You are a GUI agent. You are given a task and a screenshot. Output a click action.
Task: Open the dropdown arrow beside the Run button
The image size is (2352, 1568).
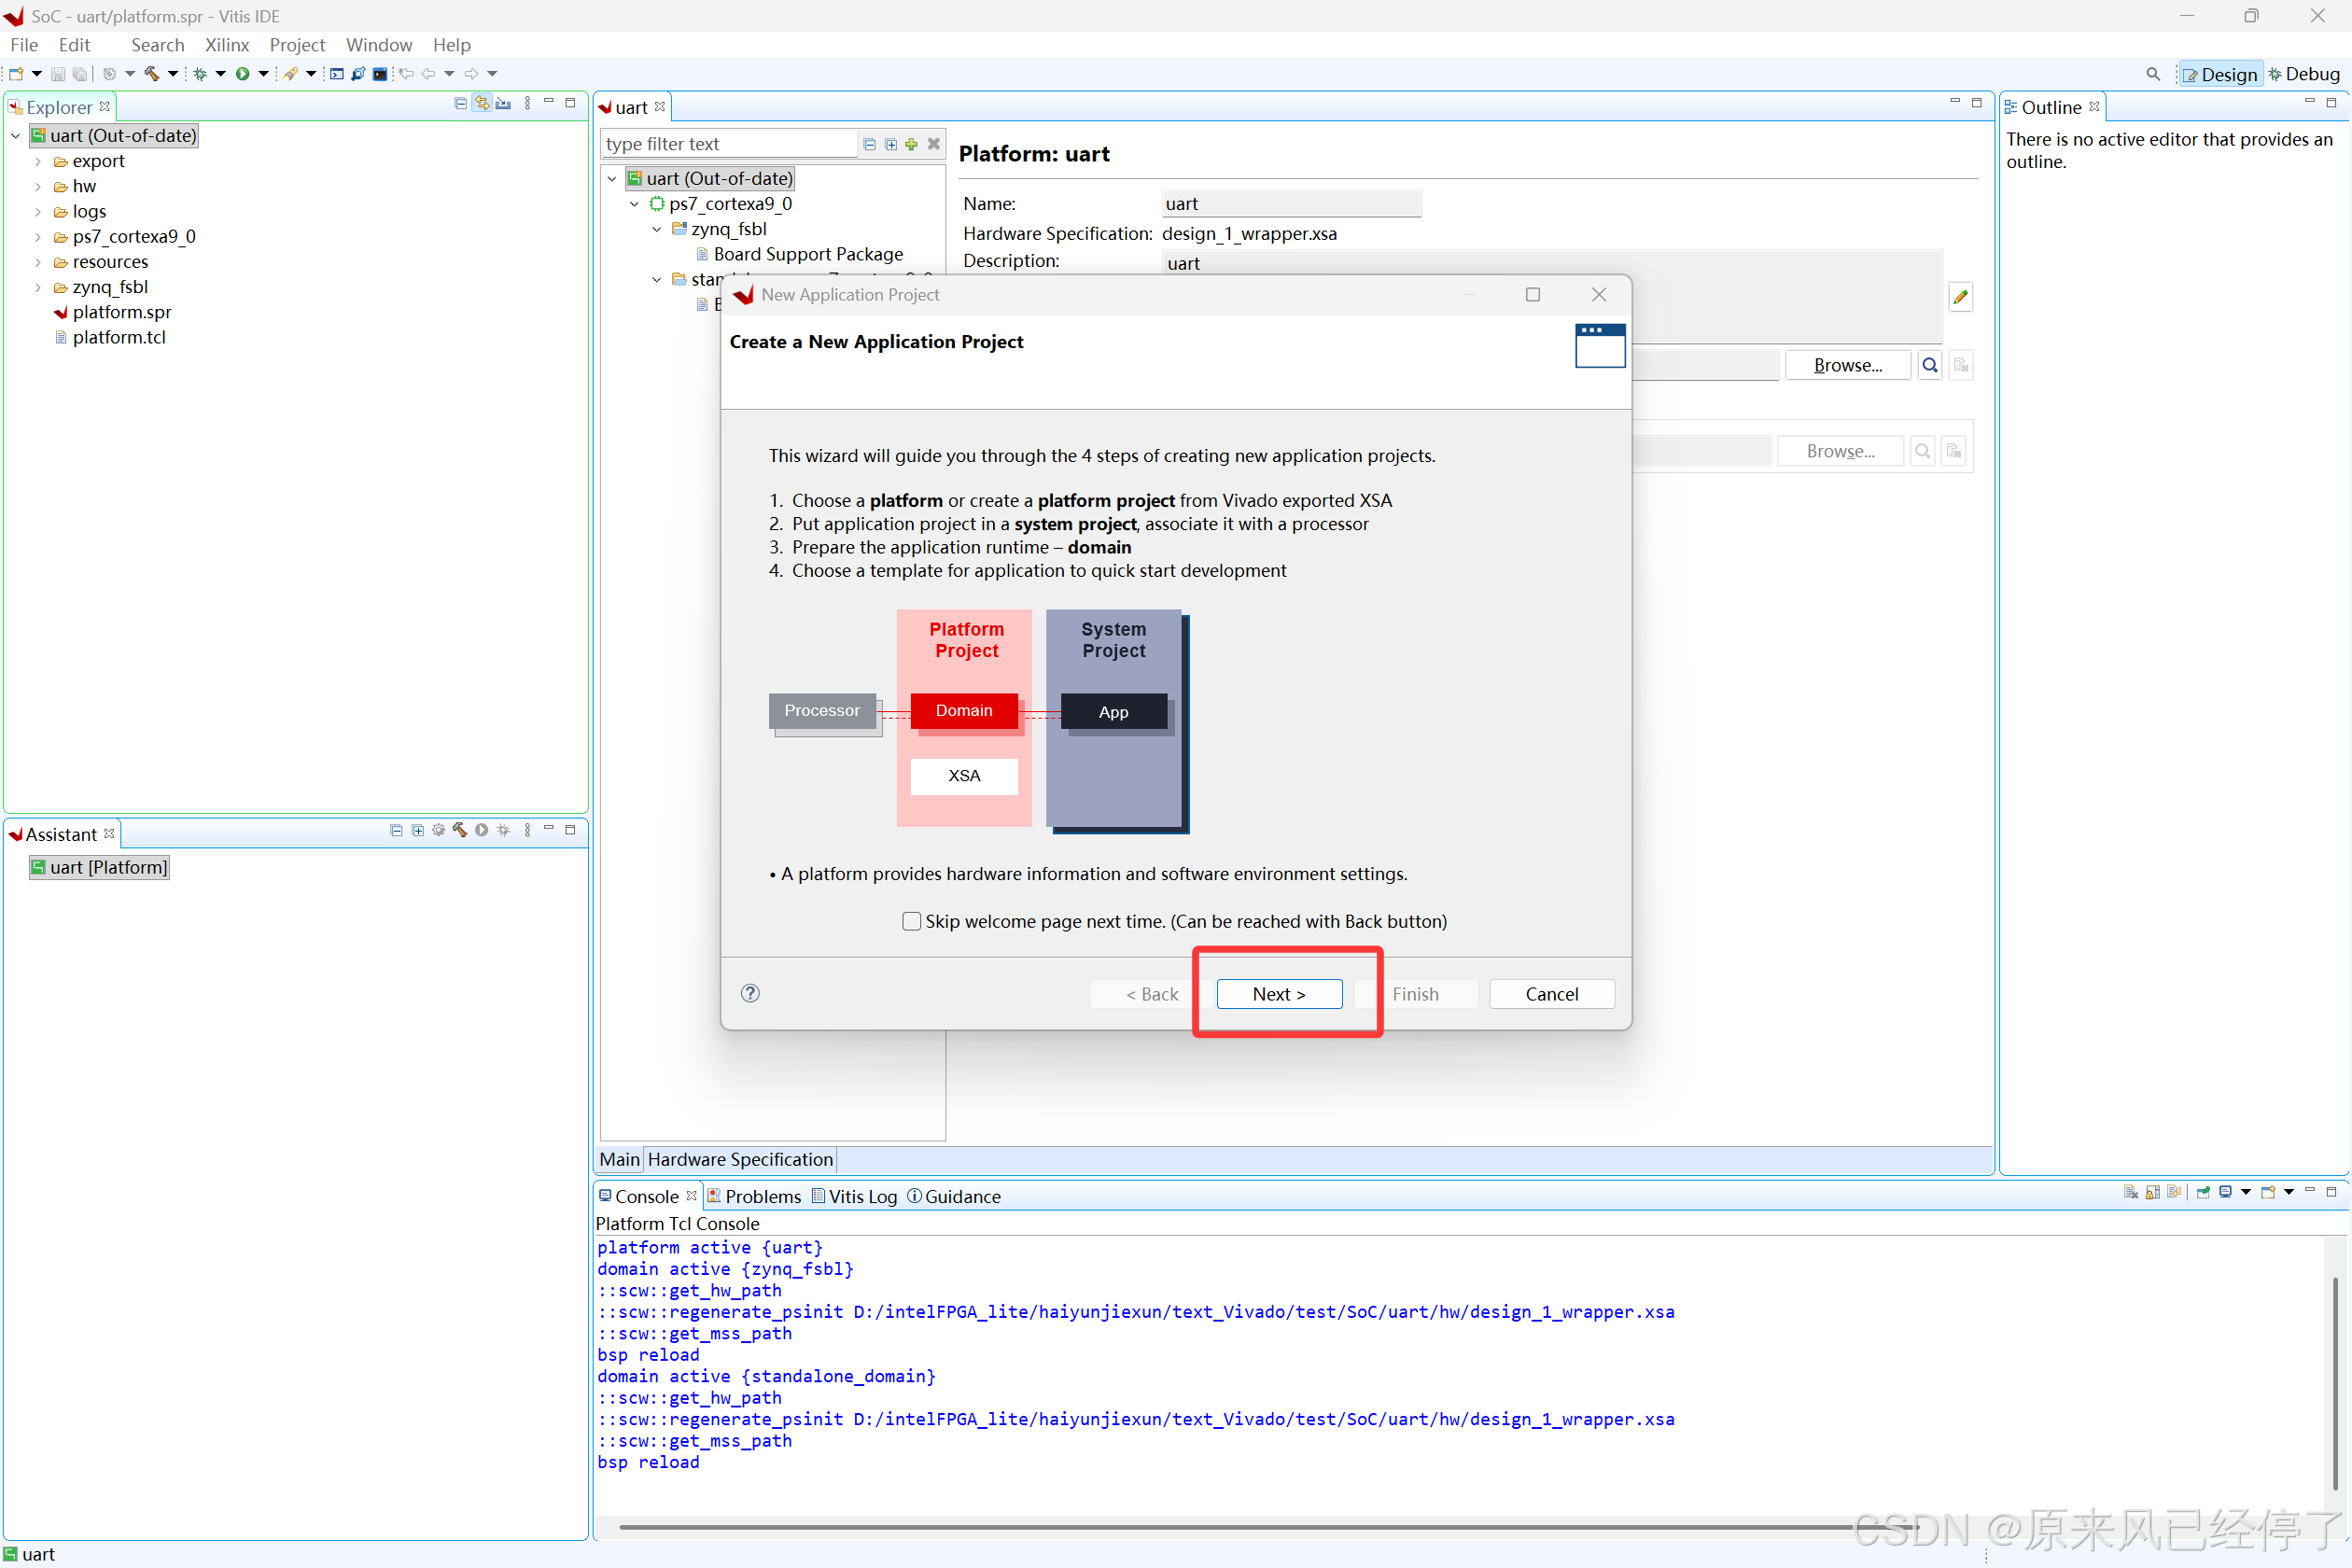tap(263, 74)
